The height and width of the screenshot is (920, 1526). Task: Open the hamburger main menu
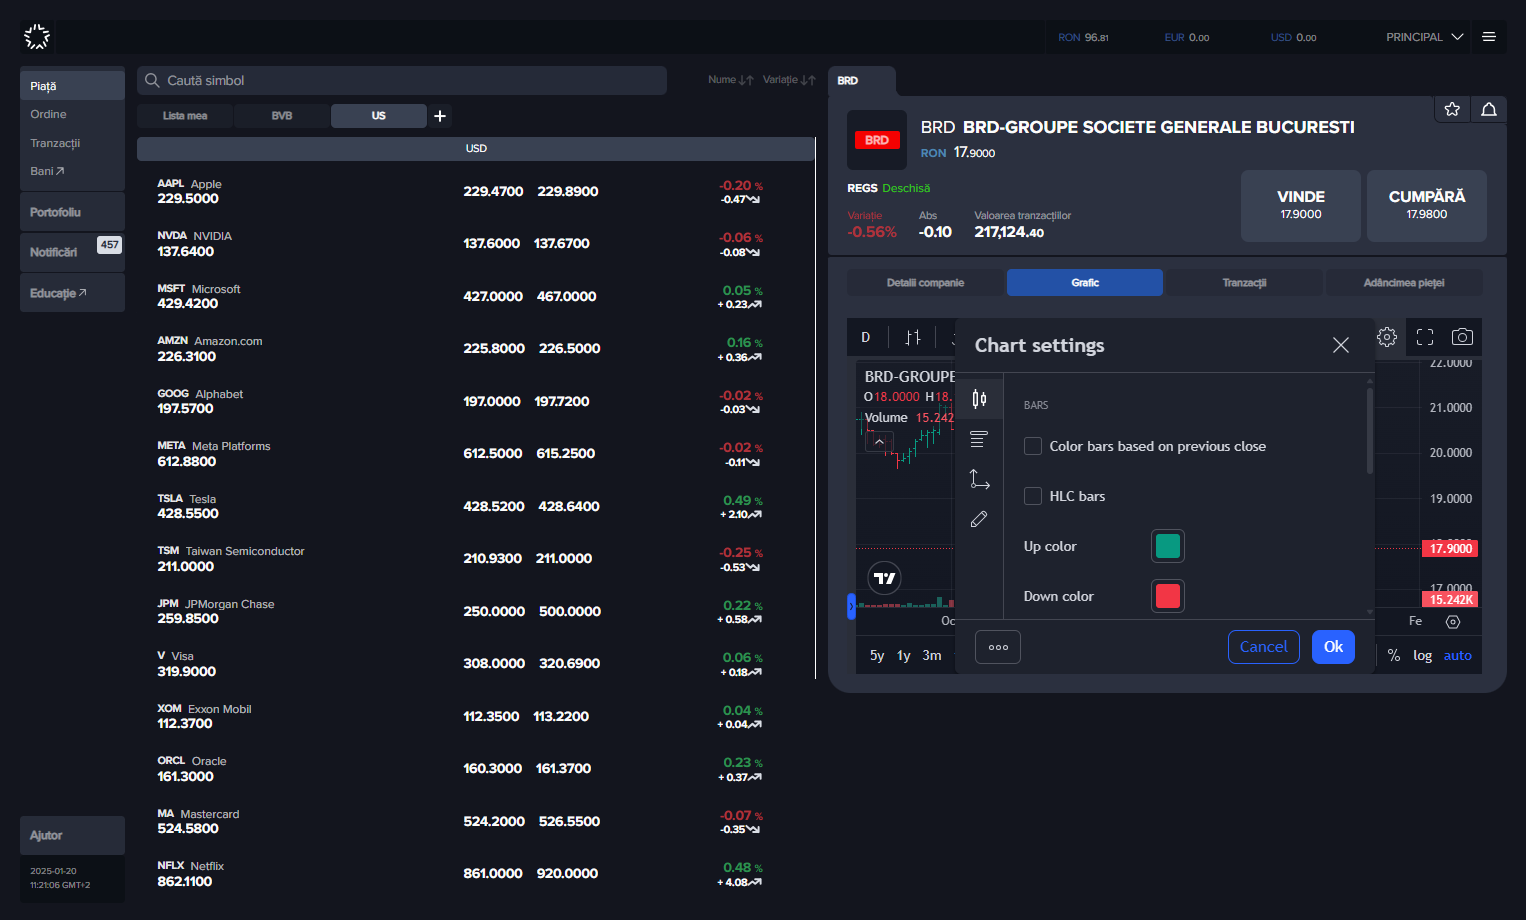click(x=1489, y=37)
